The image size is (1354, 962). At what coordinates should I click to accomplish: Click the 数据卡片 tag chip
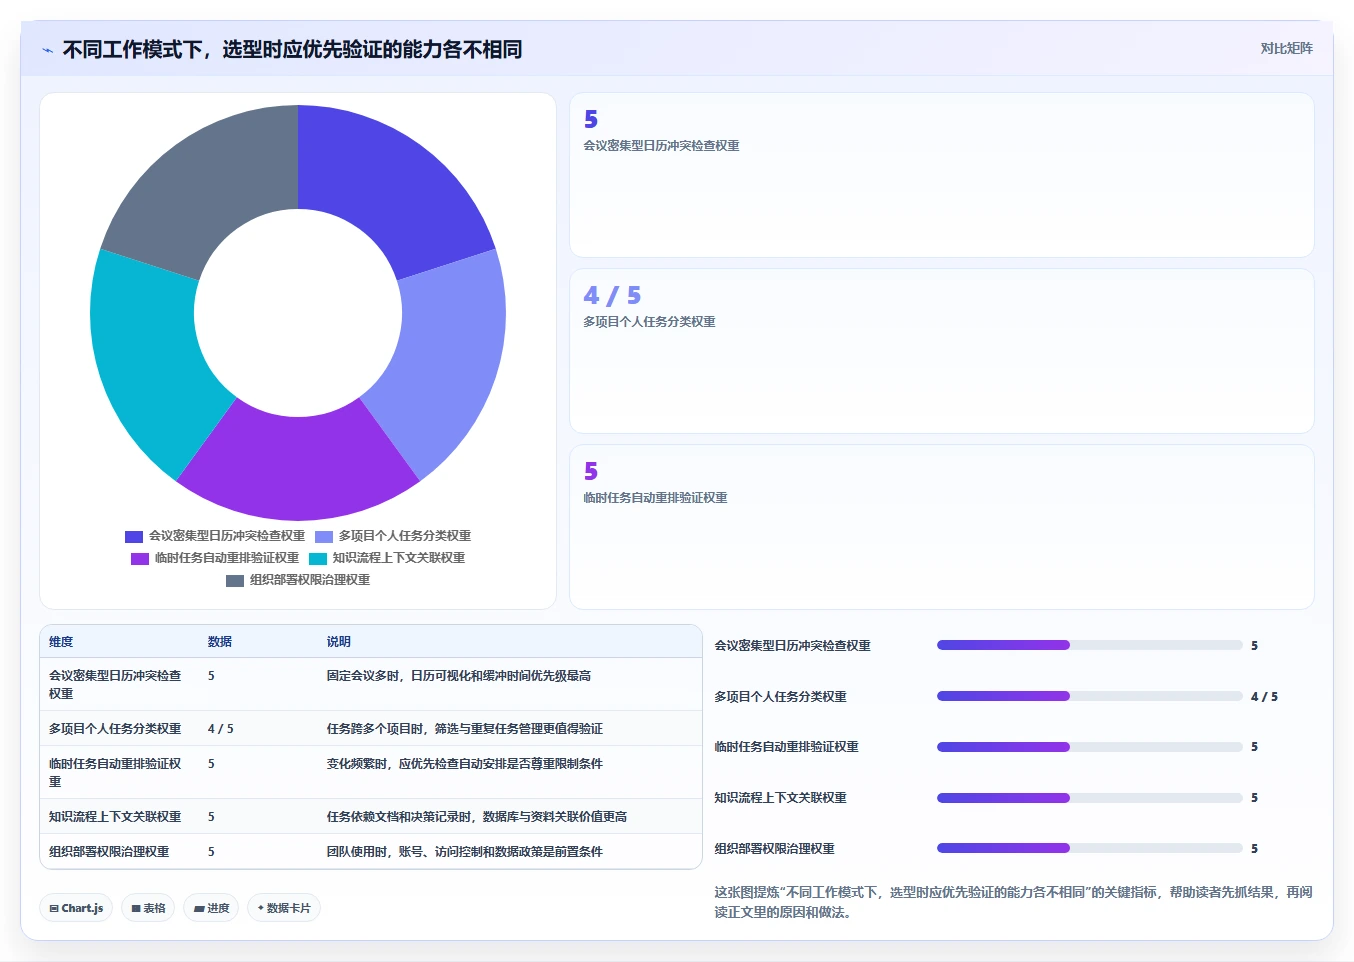(284, 908)
